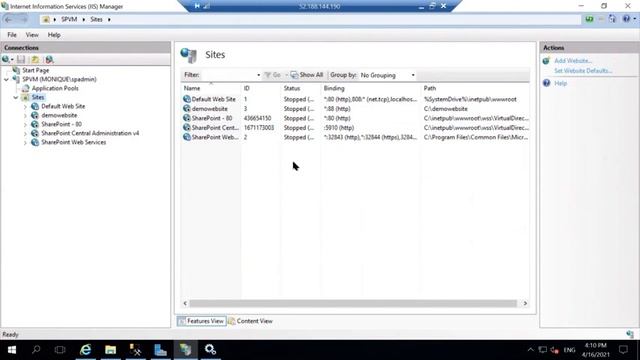Click the demowebsite row icon in Sites list

click(x=187, y=109)
